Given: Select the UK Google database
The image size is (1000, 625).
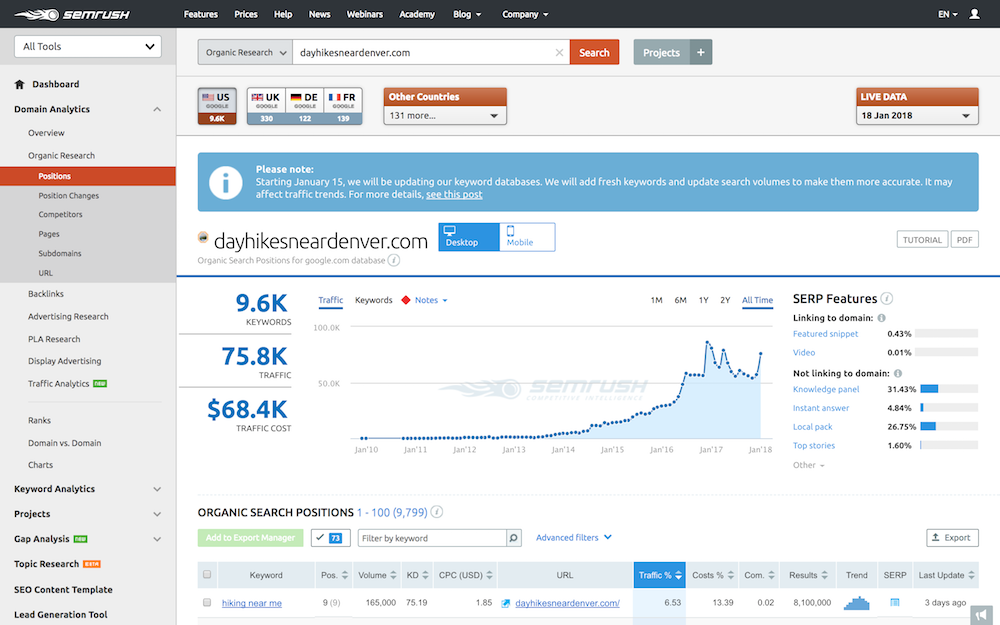Looking at the screenshot, I should 266,106.
